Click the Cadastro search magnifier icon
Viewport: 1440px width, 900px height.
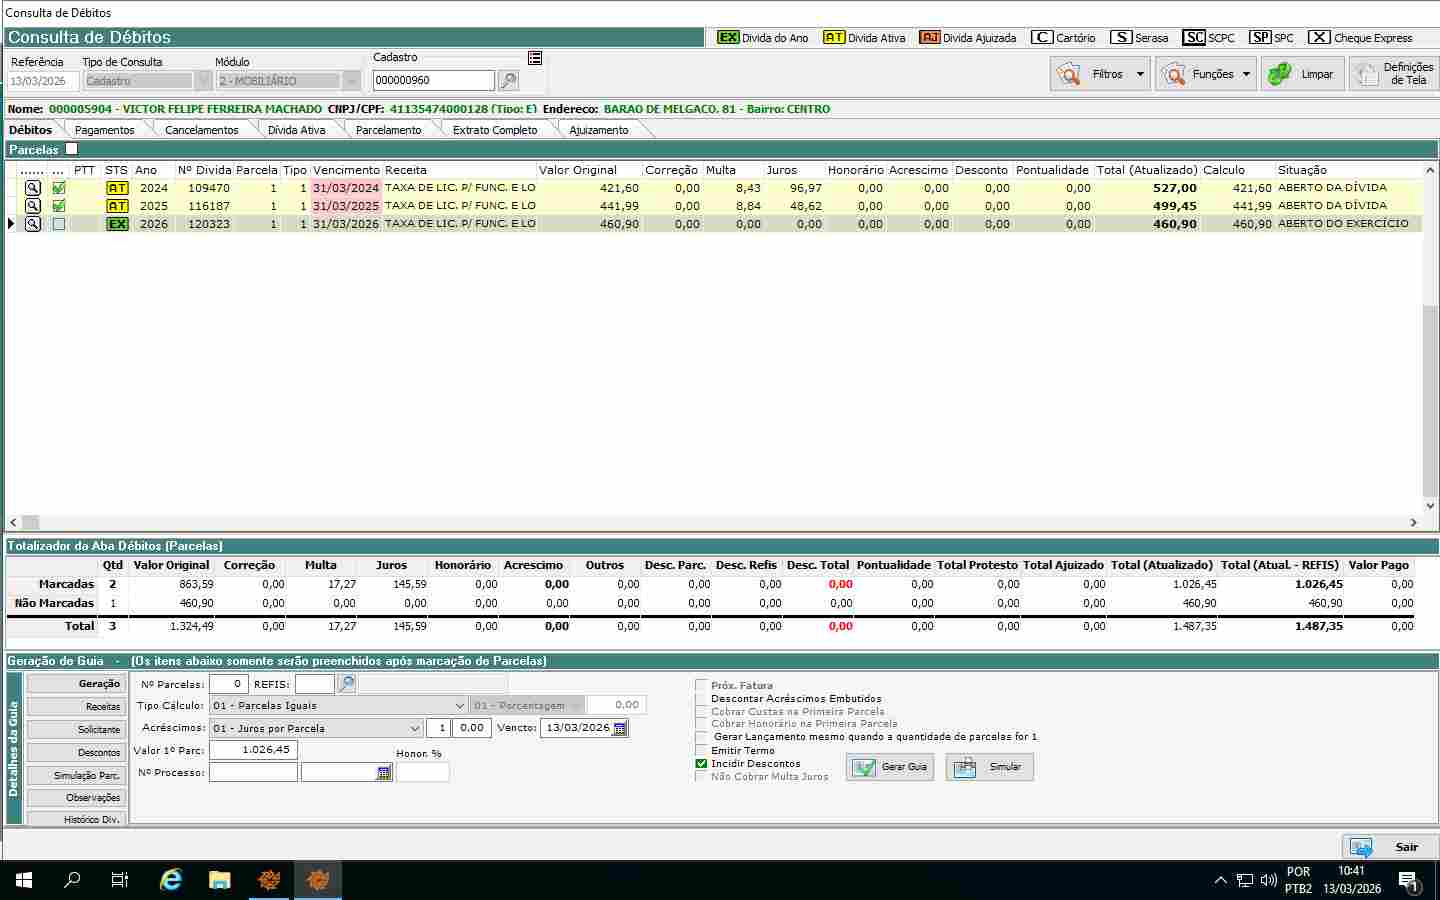508,81
